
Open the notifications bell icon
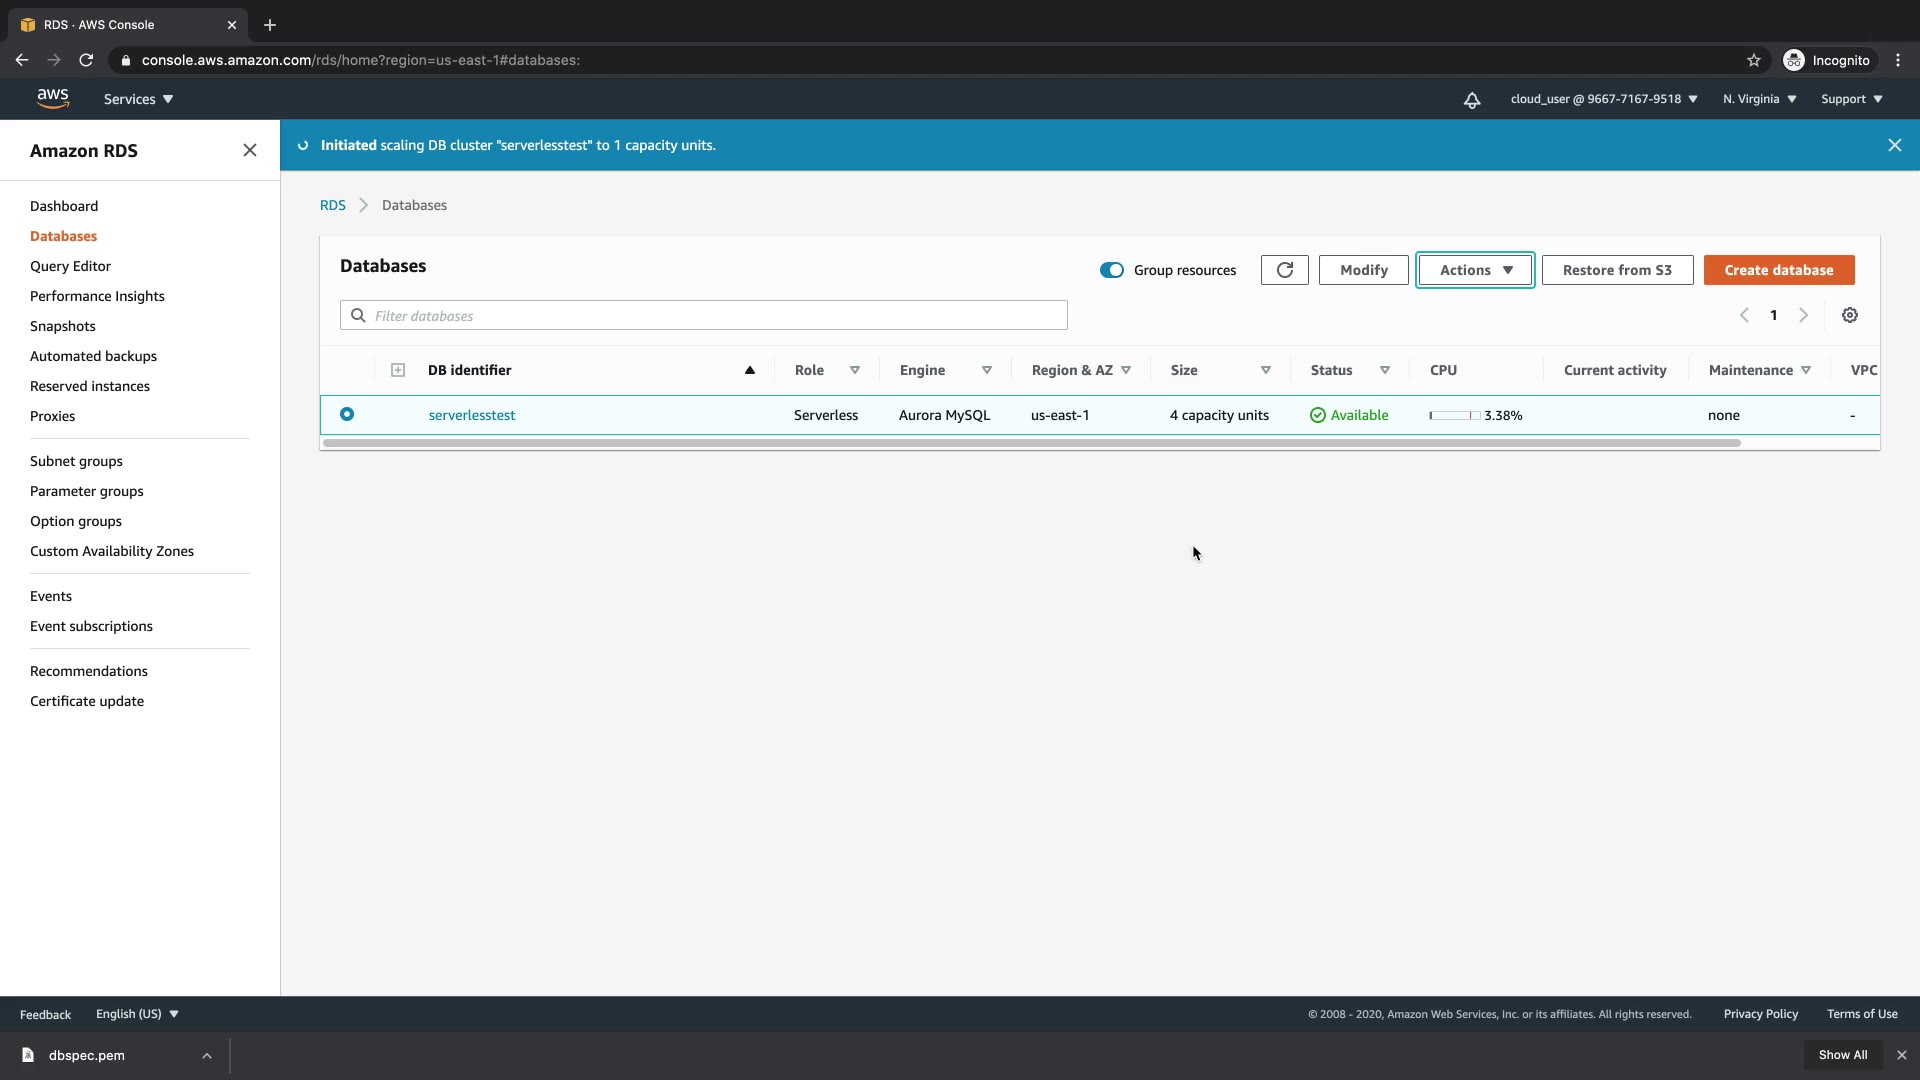click(1472, 100)
